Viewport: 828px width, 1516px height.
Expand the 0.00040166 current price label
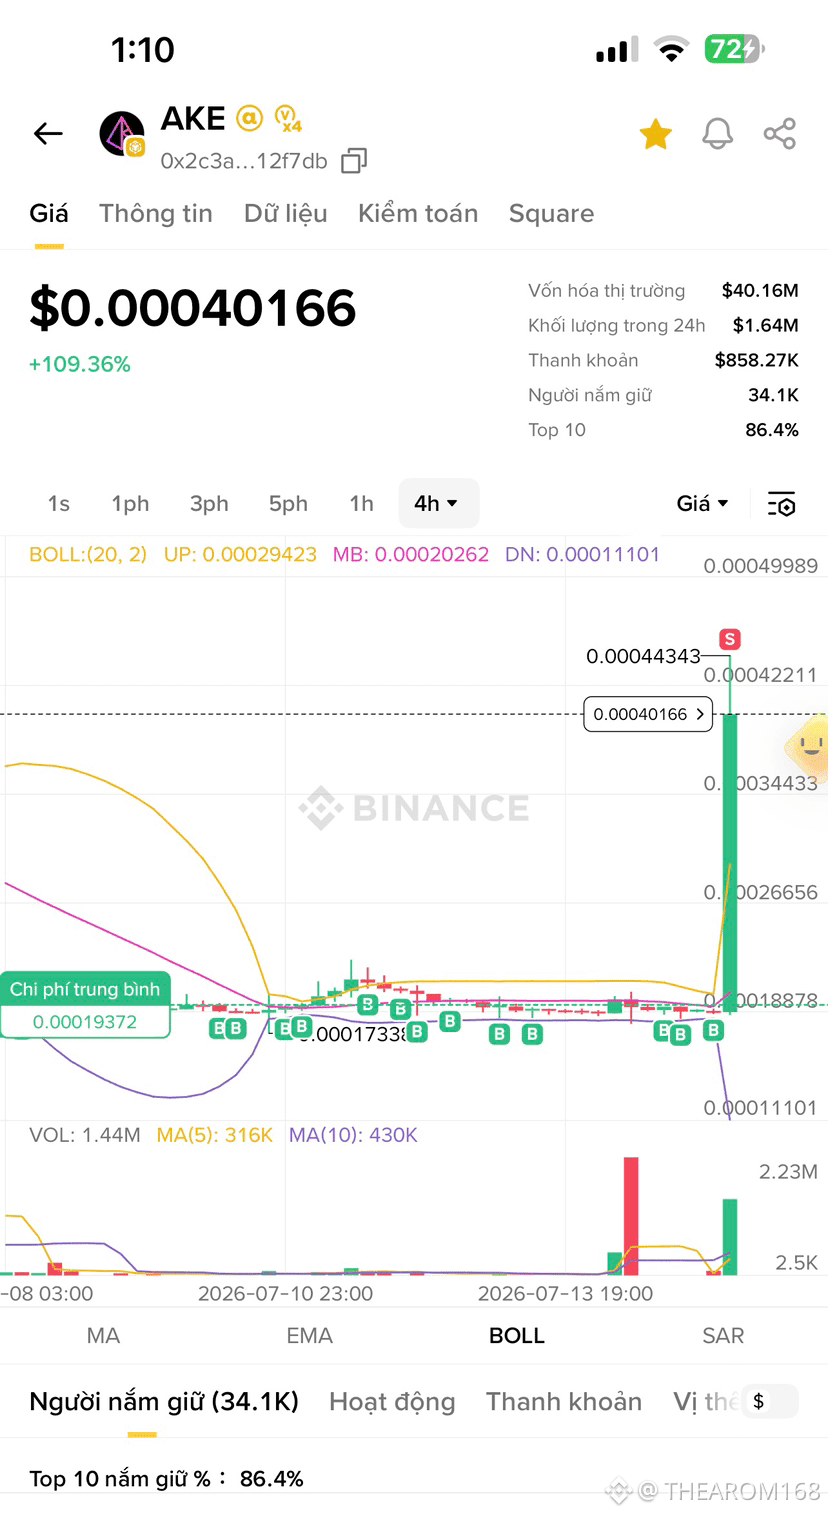(648, 715)
